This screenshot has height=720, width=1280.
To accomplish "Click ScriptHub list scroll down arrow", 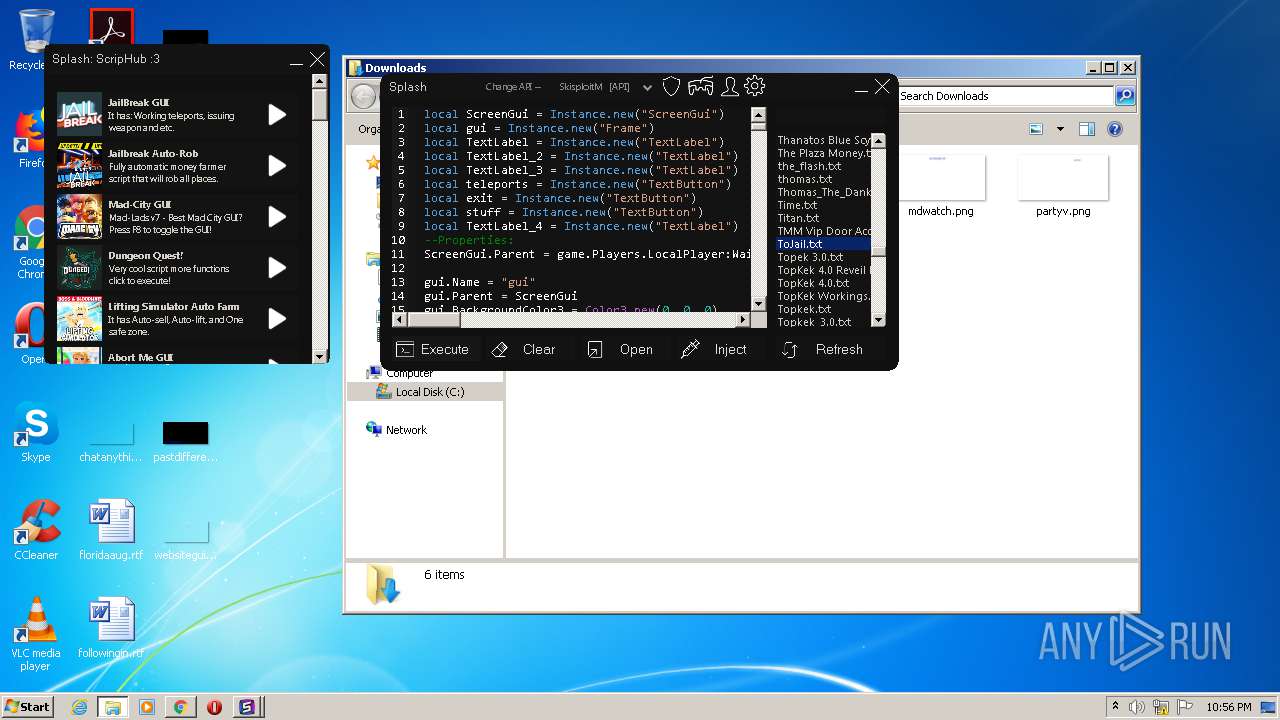I will 320,356.
